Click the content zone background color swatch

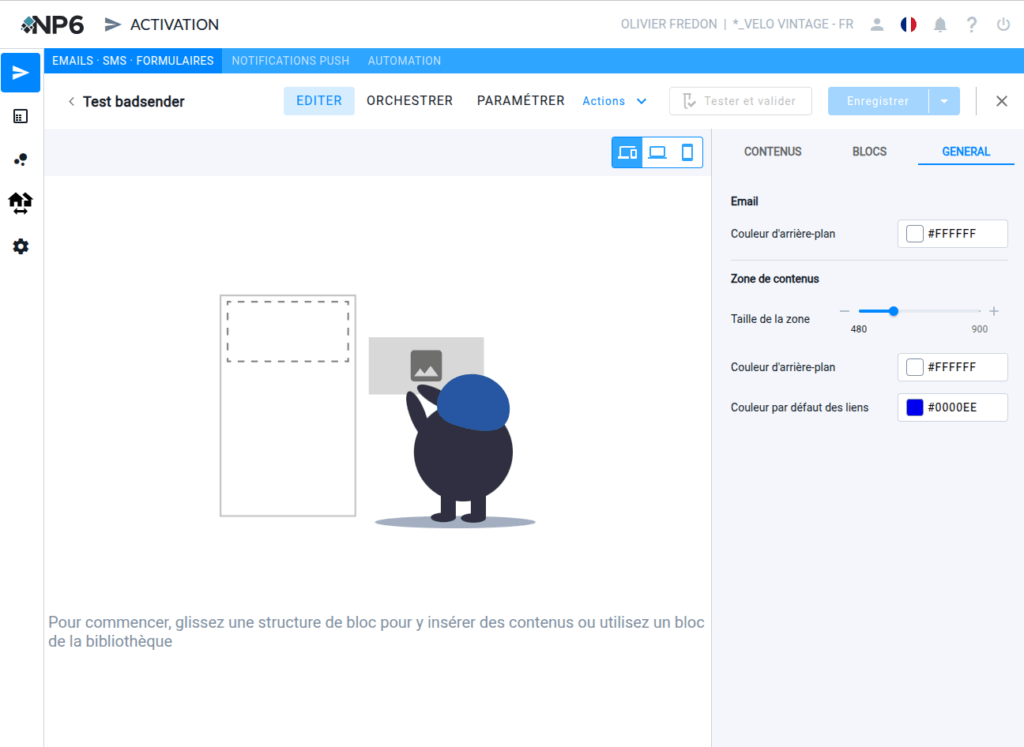point(914,367)
